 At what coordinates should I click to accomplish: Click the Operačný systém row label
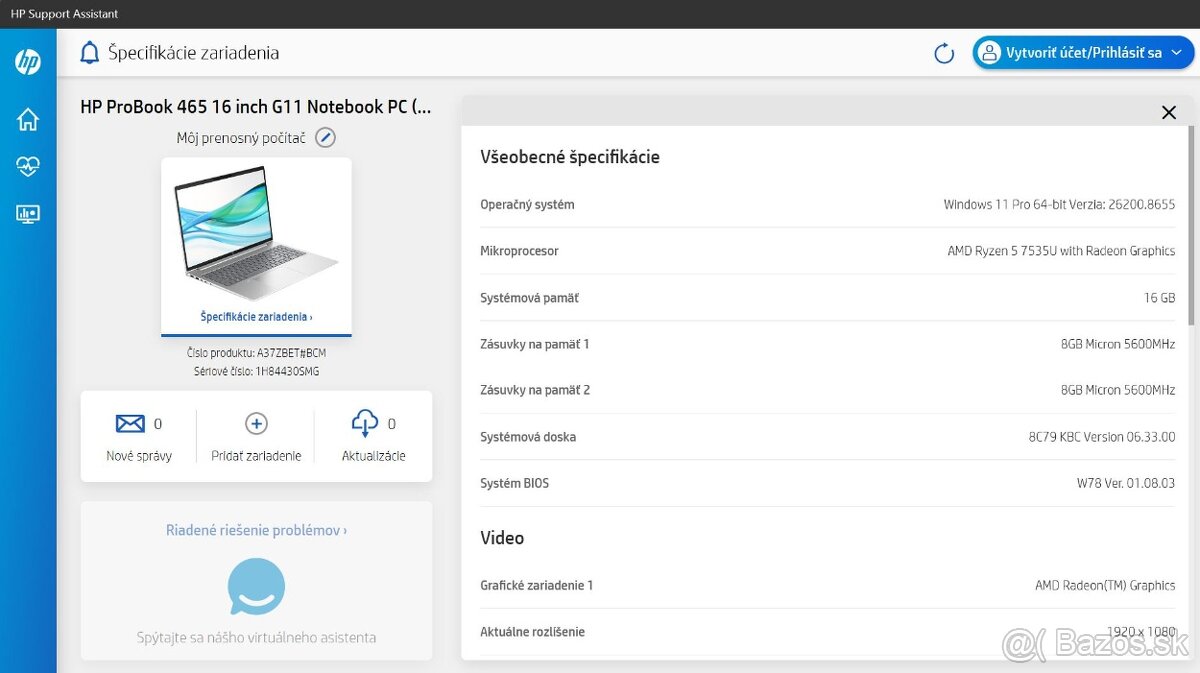[x=527, y=205]
